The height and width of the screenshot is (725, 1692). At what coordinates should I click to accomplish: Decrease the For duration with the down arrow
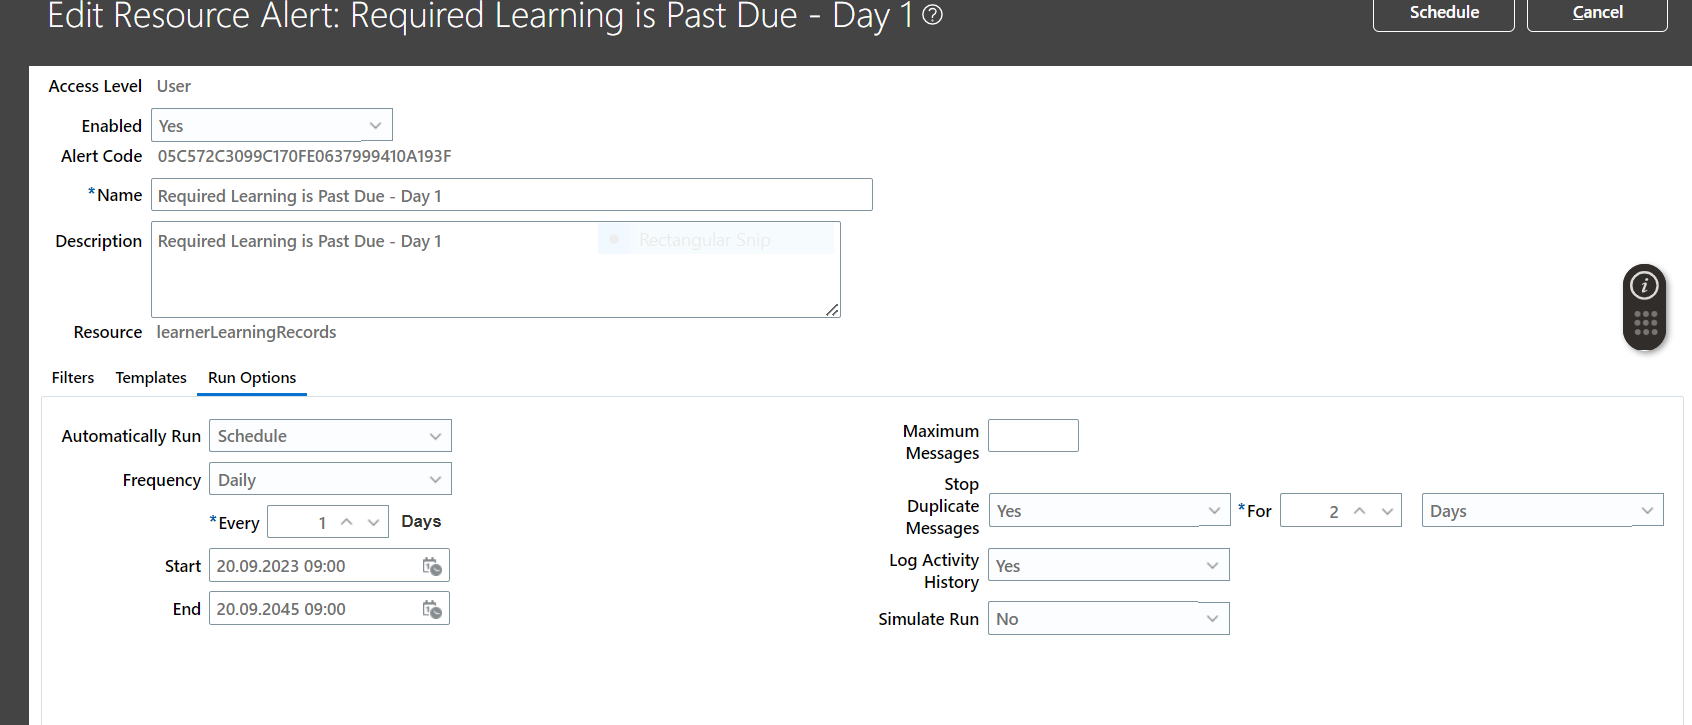(x=1387, y=511)
